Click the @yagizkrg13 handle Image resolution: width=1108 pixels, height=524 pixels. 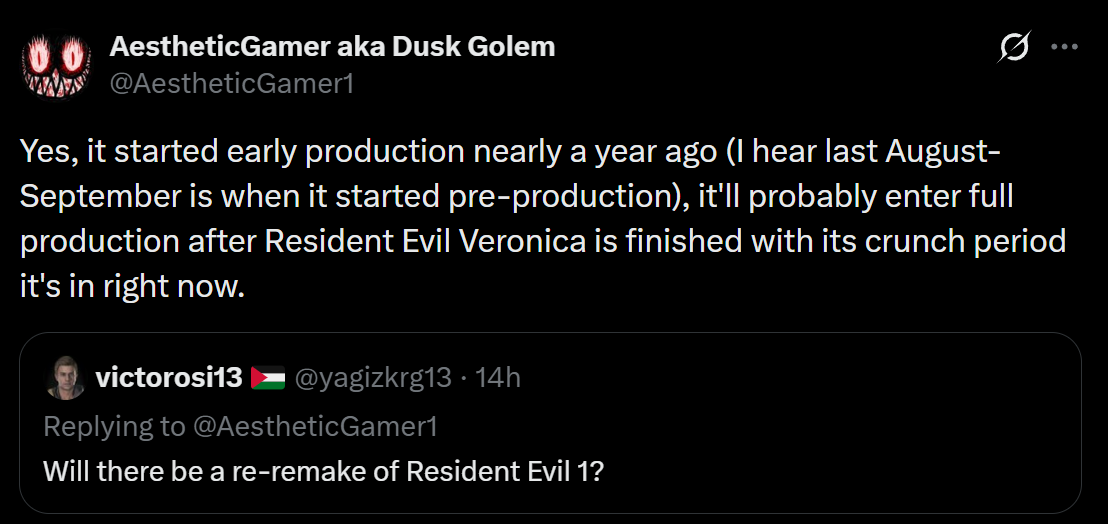coord(372,378)
